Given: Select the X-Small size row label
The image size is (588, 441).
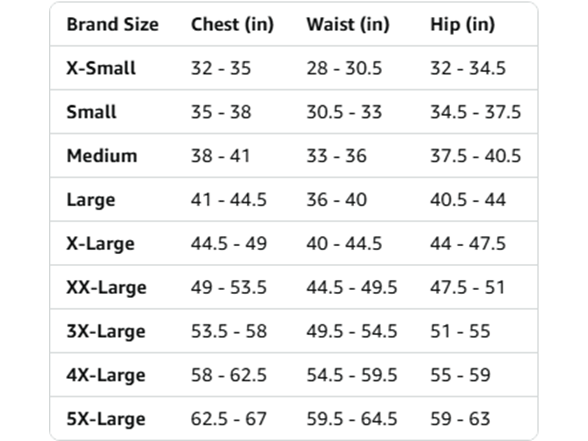Looking at the screenshot, I should [101, 68].
